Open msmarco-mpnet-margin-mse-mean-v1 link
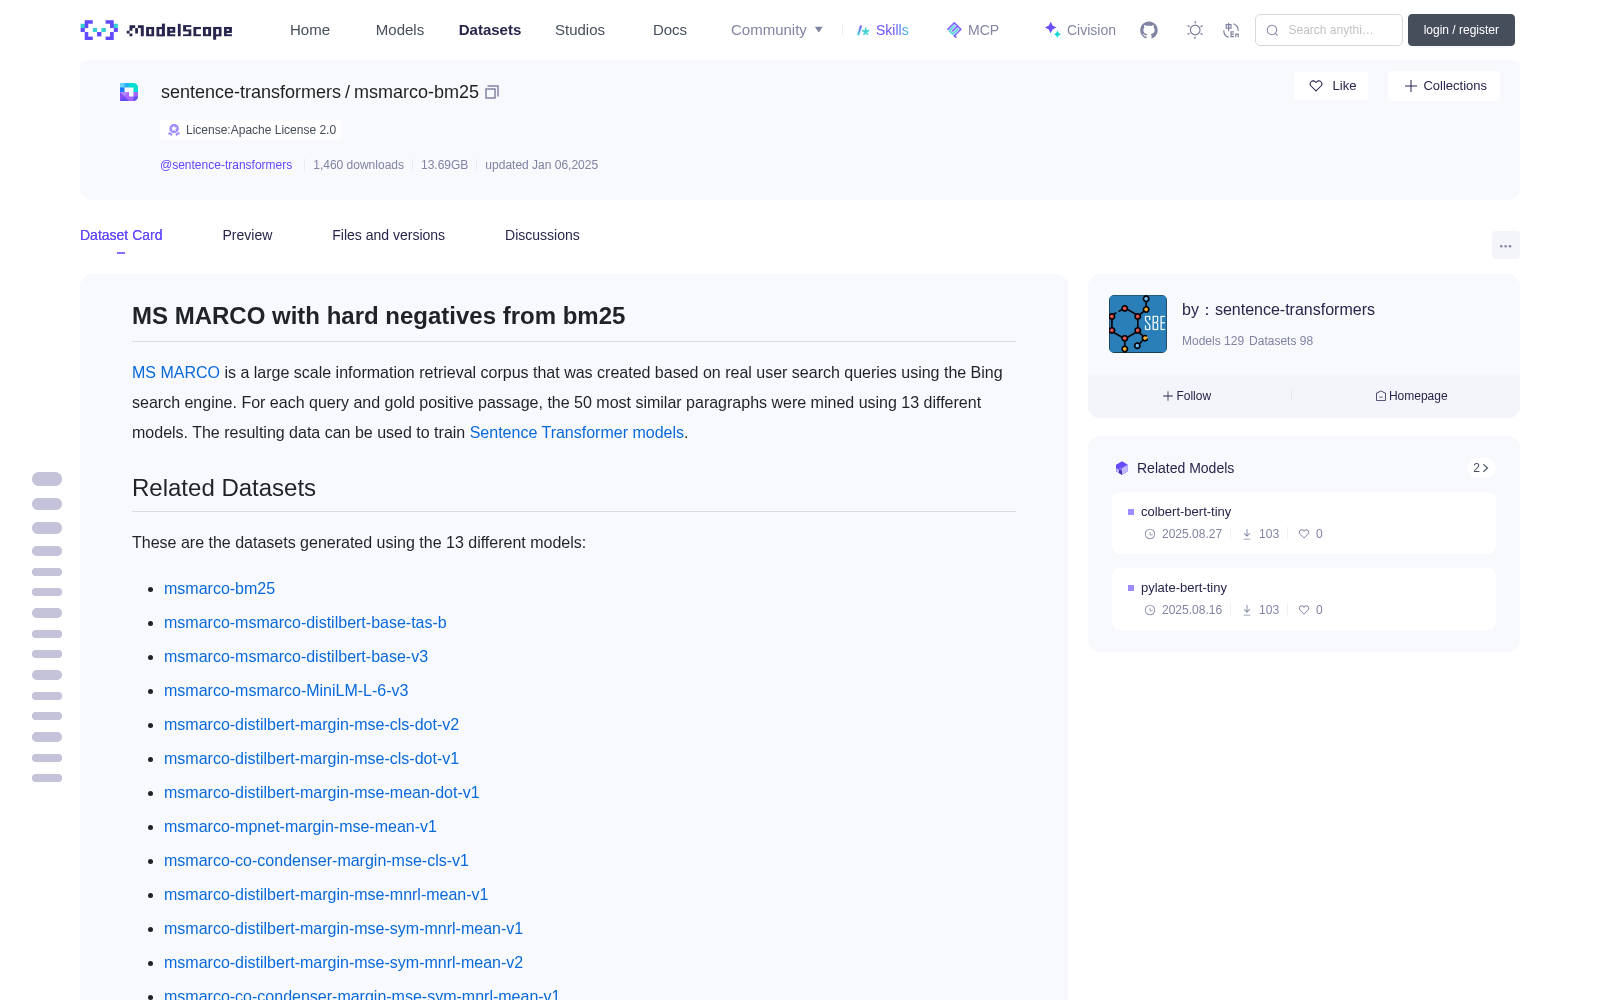This screenshot has height=1000, width=1600. pyautogui.click(x=300, y=827)
